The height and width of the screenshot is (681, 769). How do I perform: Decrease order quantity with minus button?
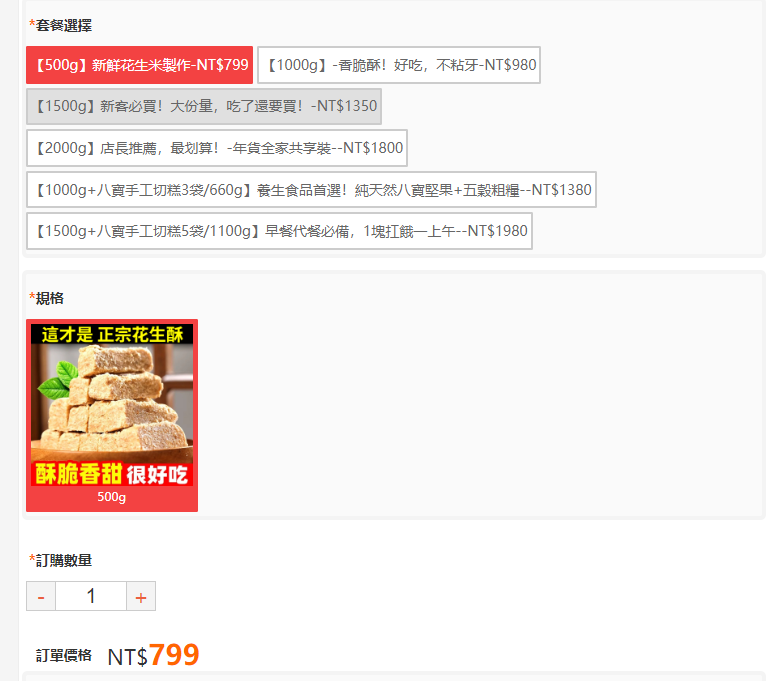pyautogui.click(x=41, y=596)
